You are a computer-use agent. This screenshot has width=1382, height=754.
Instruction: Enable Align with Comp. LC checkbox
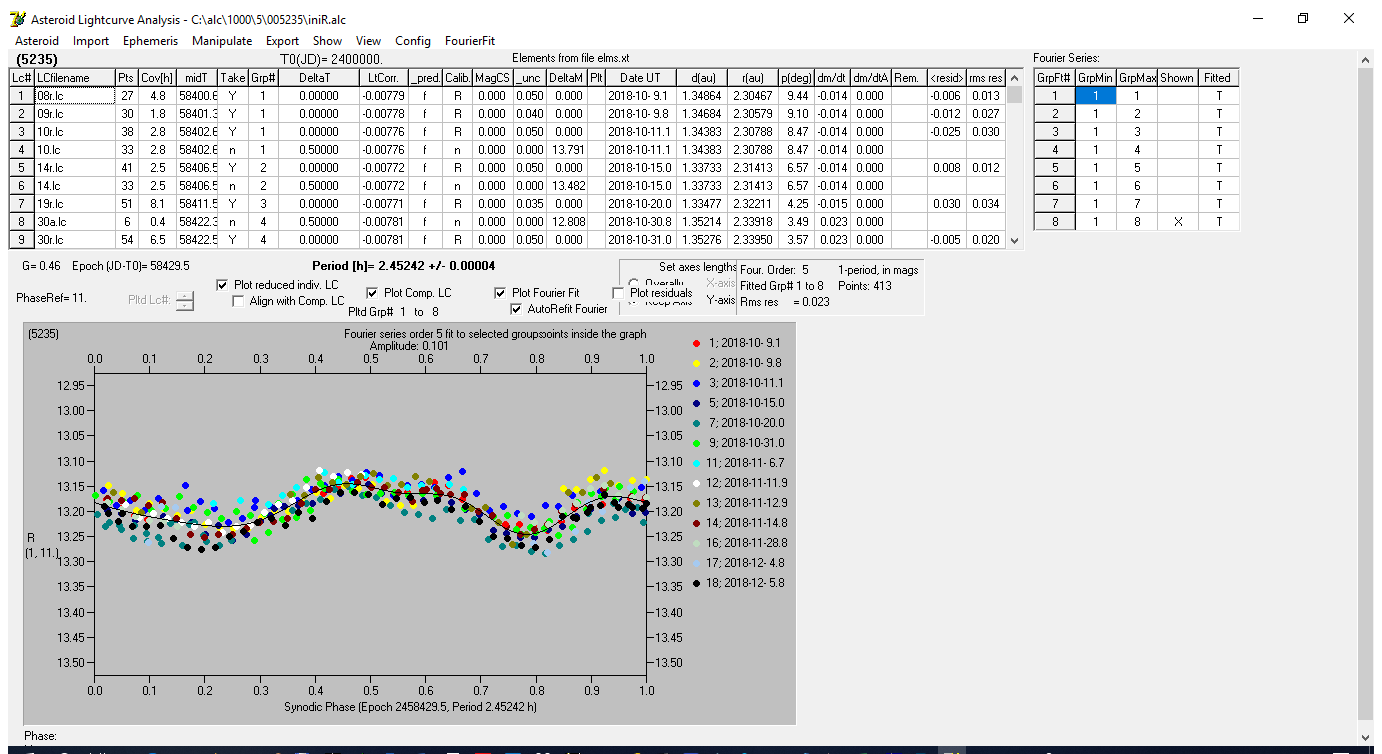click(x=238, y=301)
